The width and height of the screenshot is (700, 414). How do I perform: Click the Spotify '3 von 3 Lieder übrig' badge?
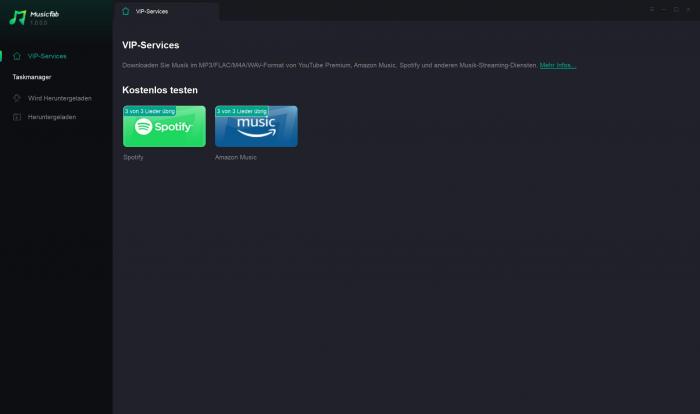(150, 111)
